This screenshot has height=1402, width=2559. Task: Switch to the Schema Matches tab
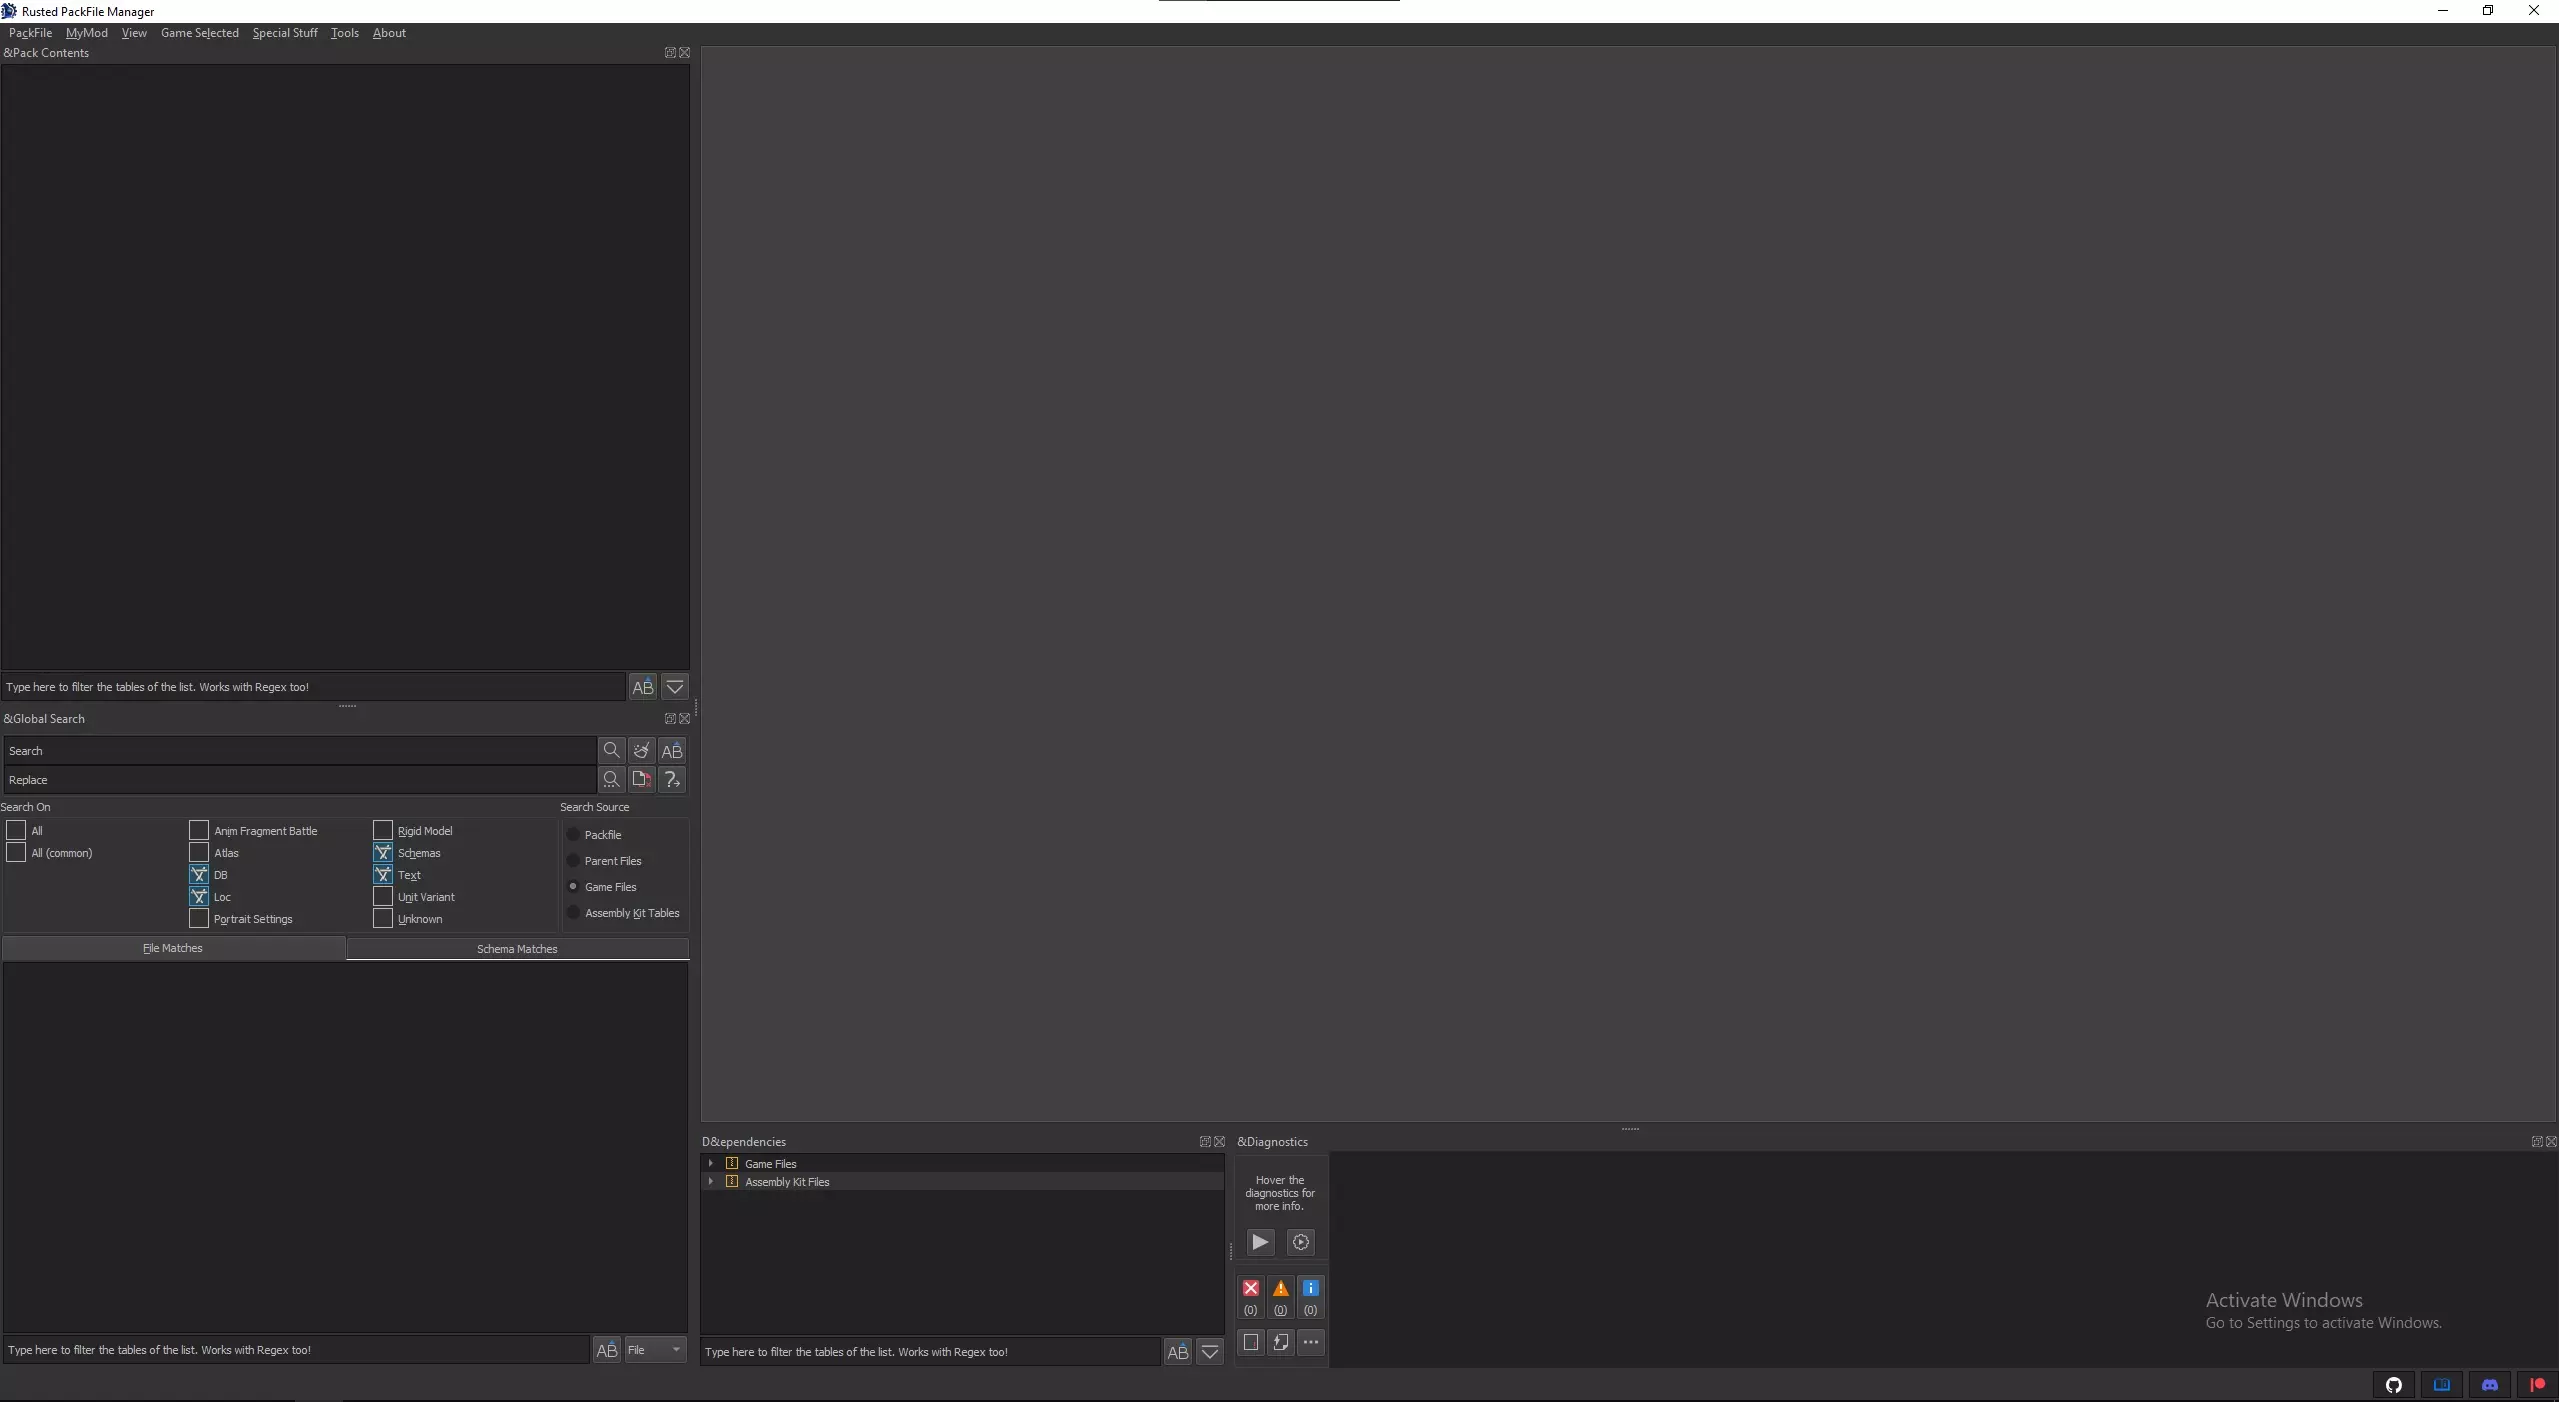(517, 949)
